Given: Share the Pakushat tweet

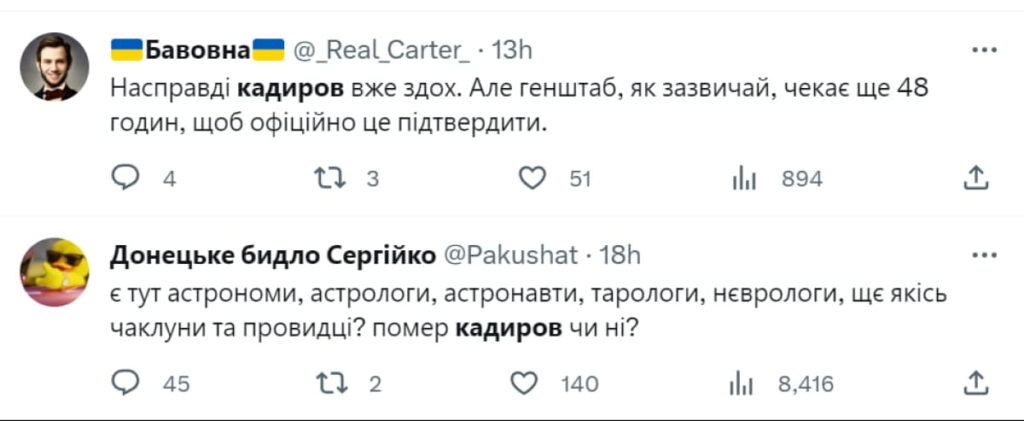Looking at the screenshot, I should click(977, 382).
